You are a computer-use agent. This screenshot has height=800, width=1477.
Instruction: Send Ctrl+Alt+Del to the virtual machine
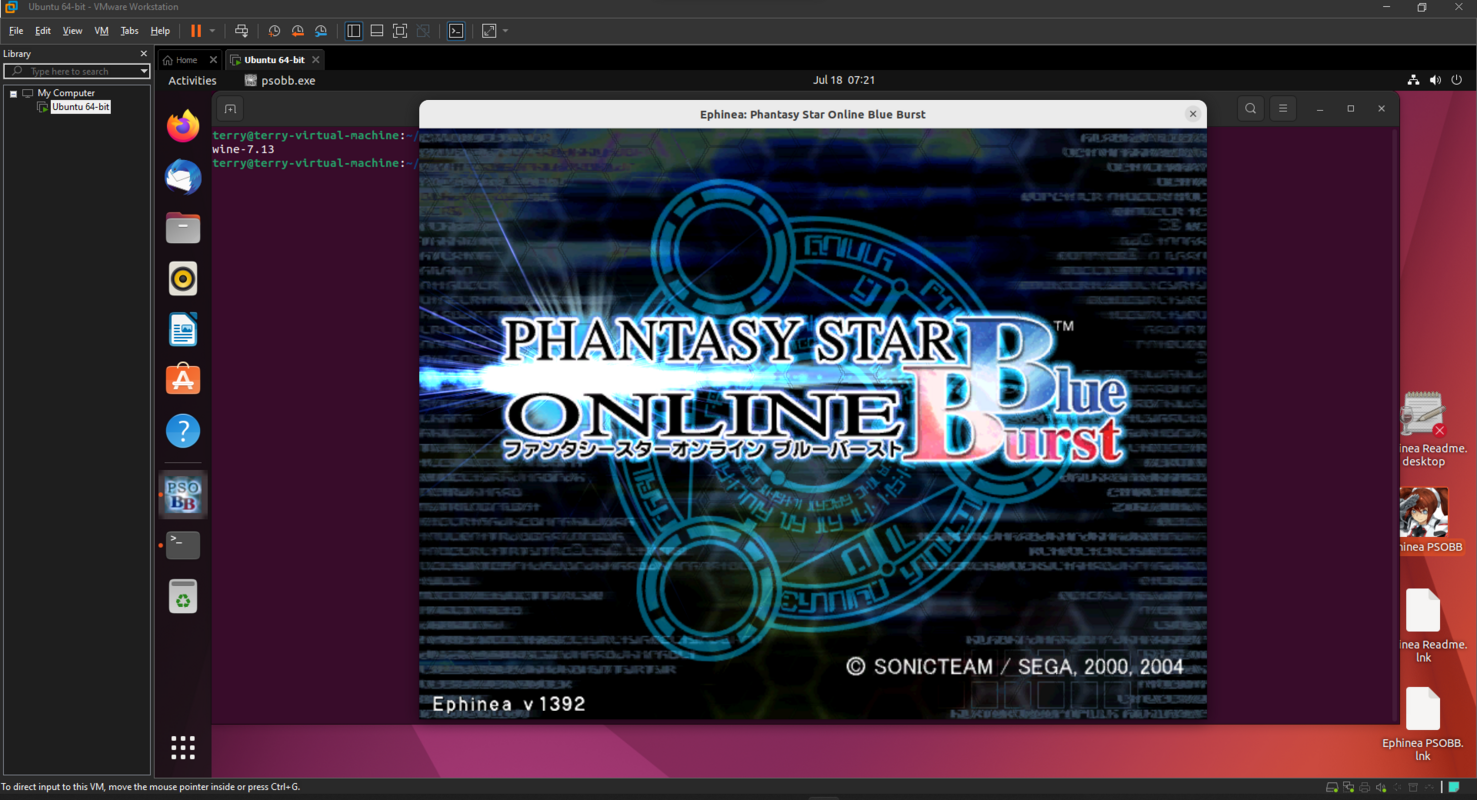241,31
